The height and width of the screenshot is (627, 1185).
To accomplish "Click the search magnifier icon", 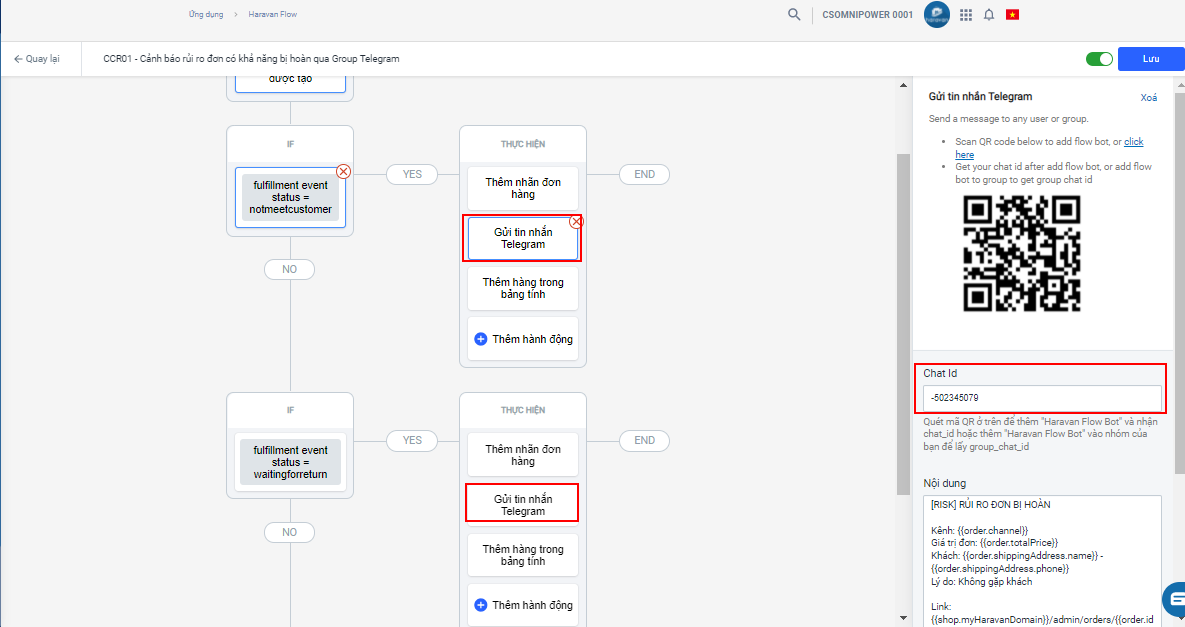I will coord(794,15).
